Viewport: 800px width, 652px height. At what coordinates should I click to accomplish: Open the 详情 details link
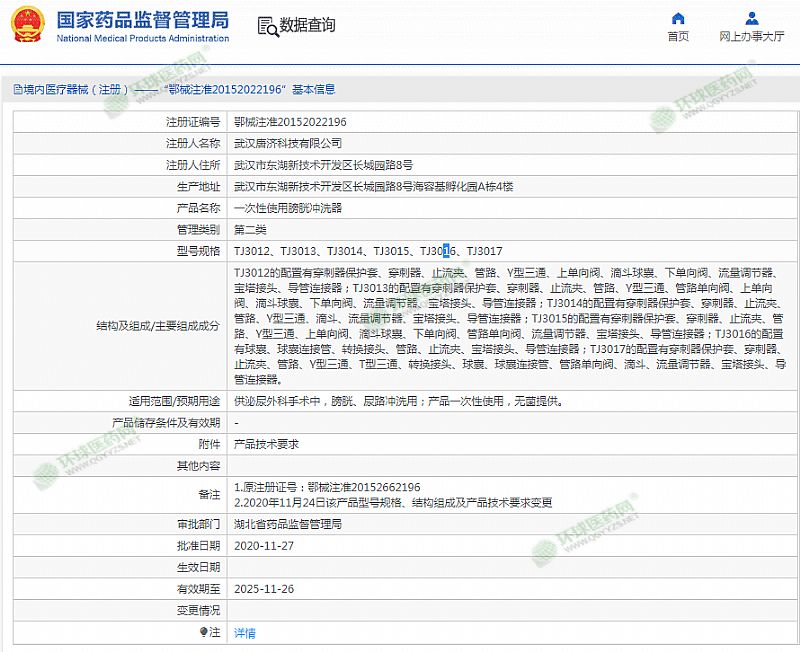244,633
